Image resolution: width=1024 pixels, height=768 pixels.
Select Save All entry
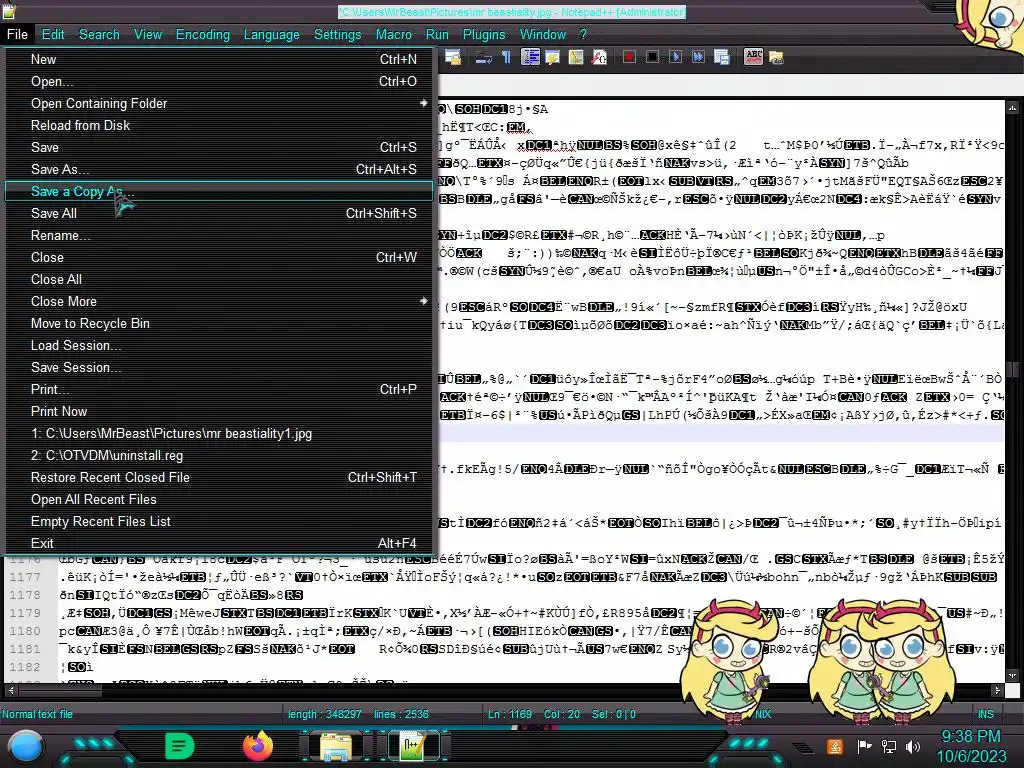(x=219, y=214)
